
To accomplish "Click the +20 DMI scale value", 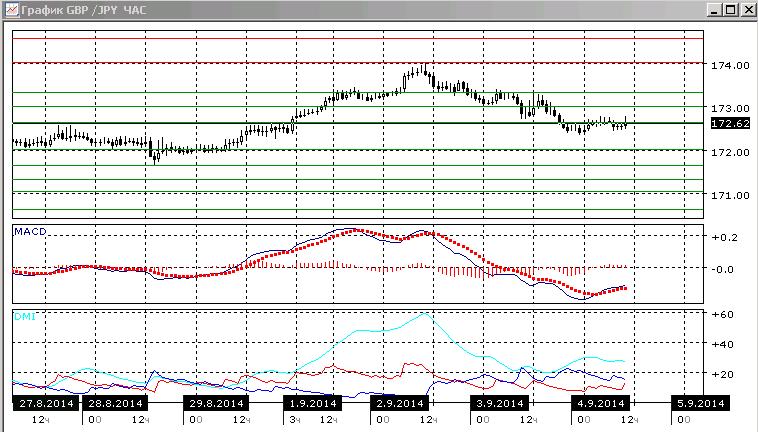I will (x=722, y=374).
